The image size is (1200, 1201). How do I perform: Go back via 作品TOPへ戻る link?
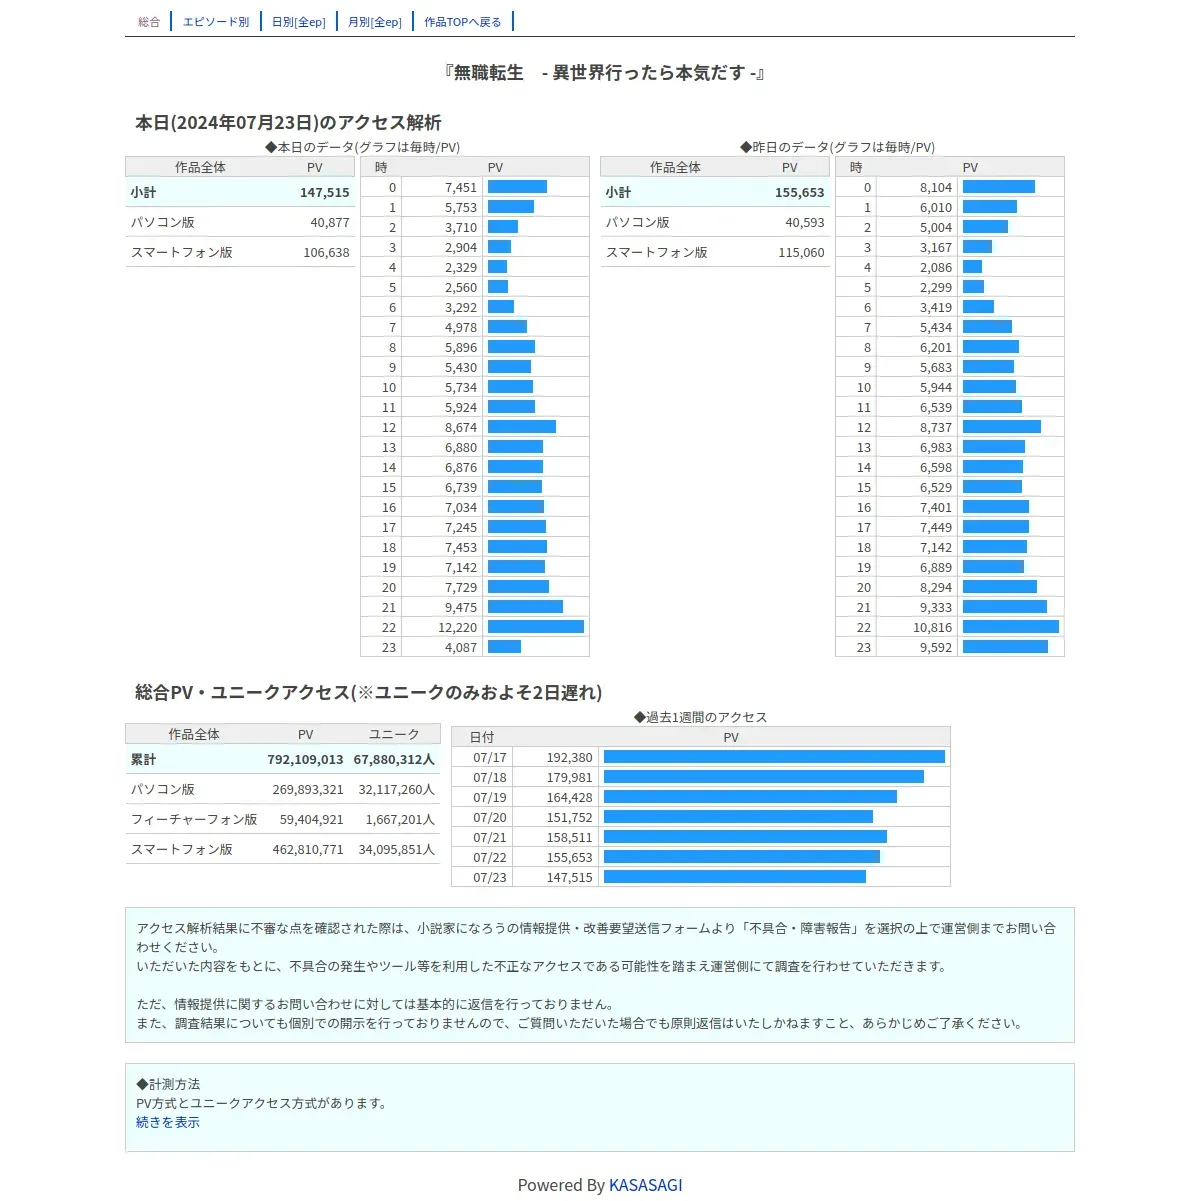pos(463,22)
